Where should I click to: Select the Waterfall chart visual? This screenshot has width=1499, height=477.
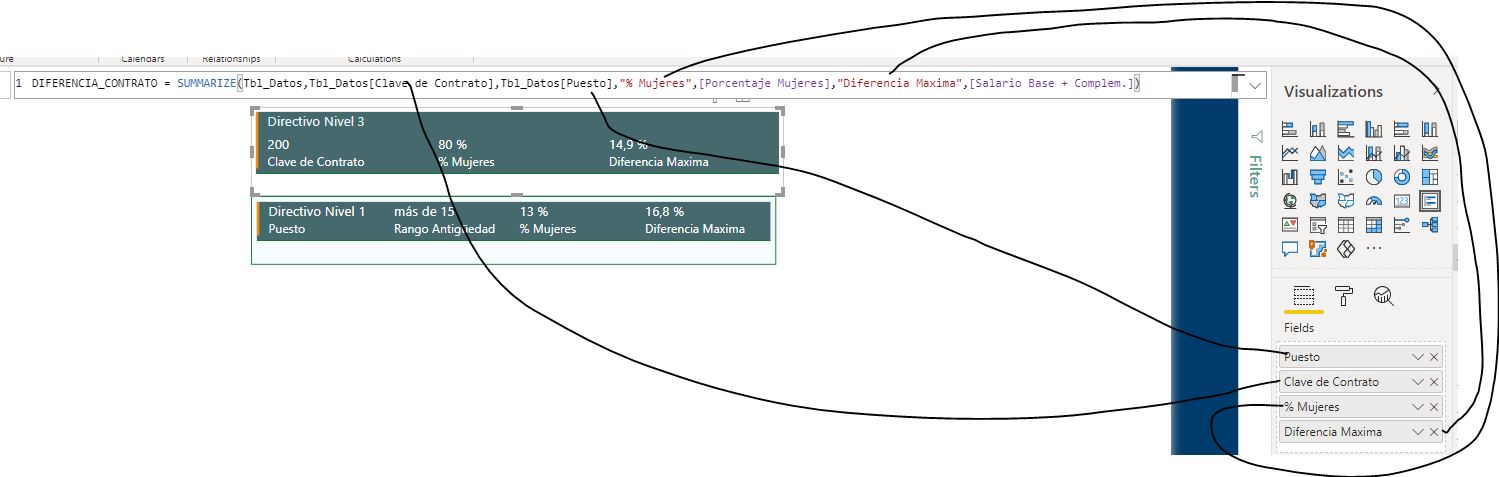click(x=1290, y=177)
